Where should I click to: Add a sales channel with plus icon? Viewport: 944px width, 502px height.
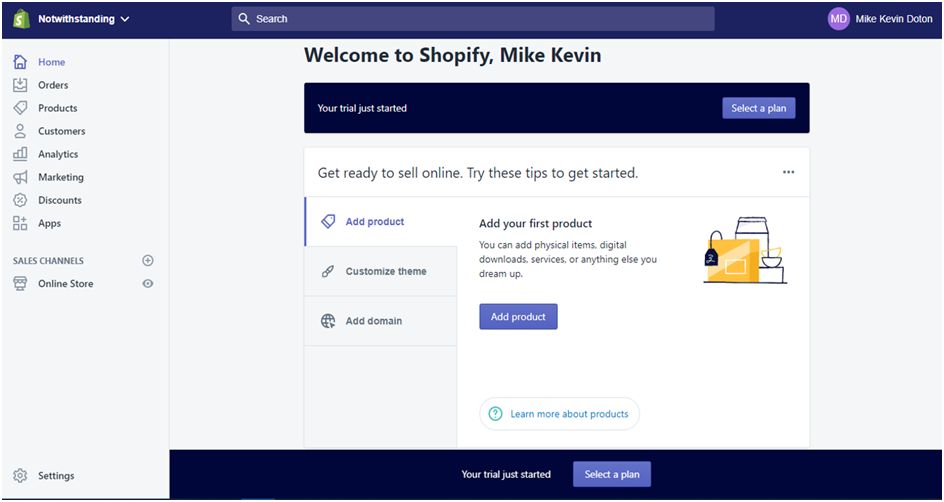pyautogui.click(x=148, y=261)
